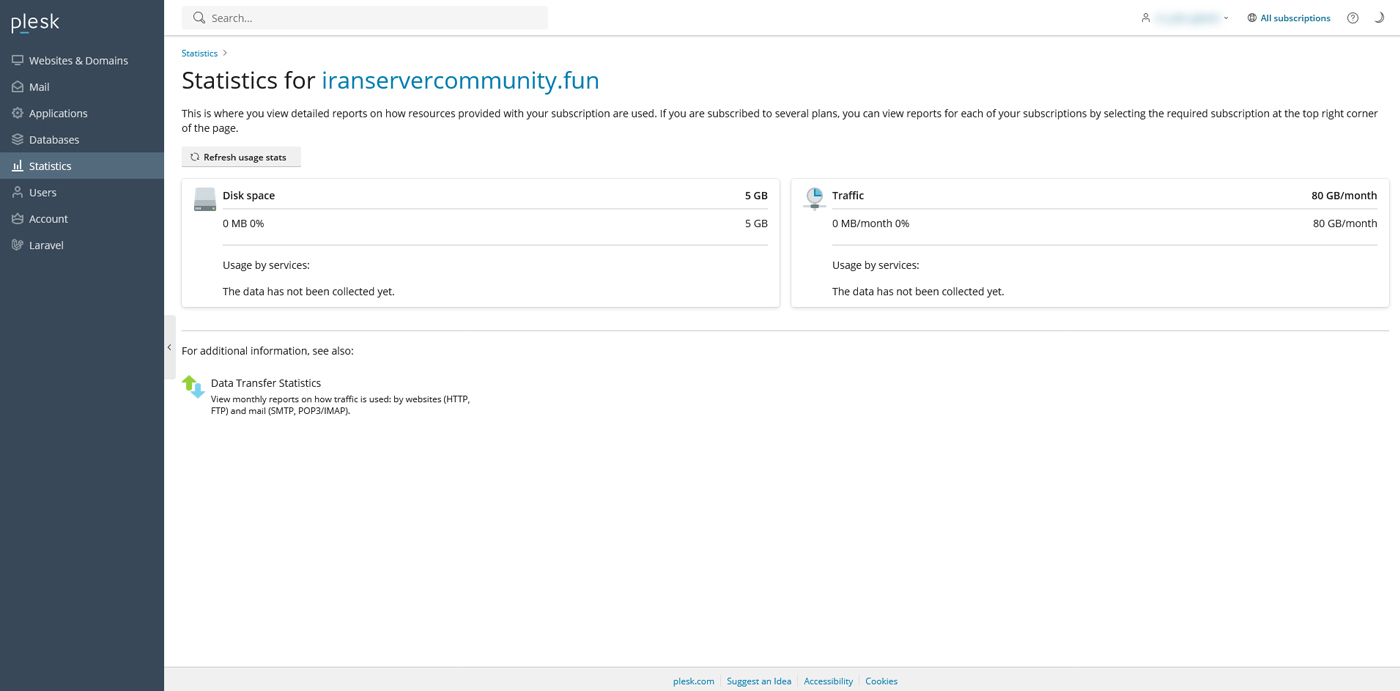Viewport: 1400px width, 691px height.
Task: Expand the user account dropdown arrow
Action: pyautogui.click(x=1226, y=18)
